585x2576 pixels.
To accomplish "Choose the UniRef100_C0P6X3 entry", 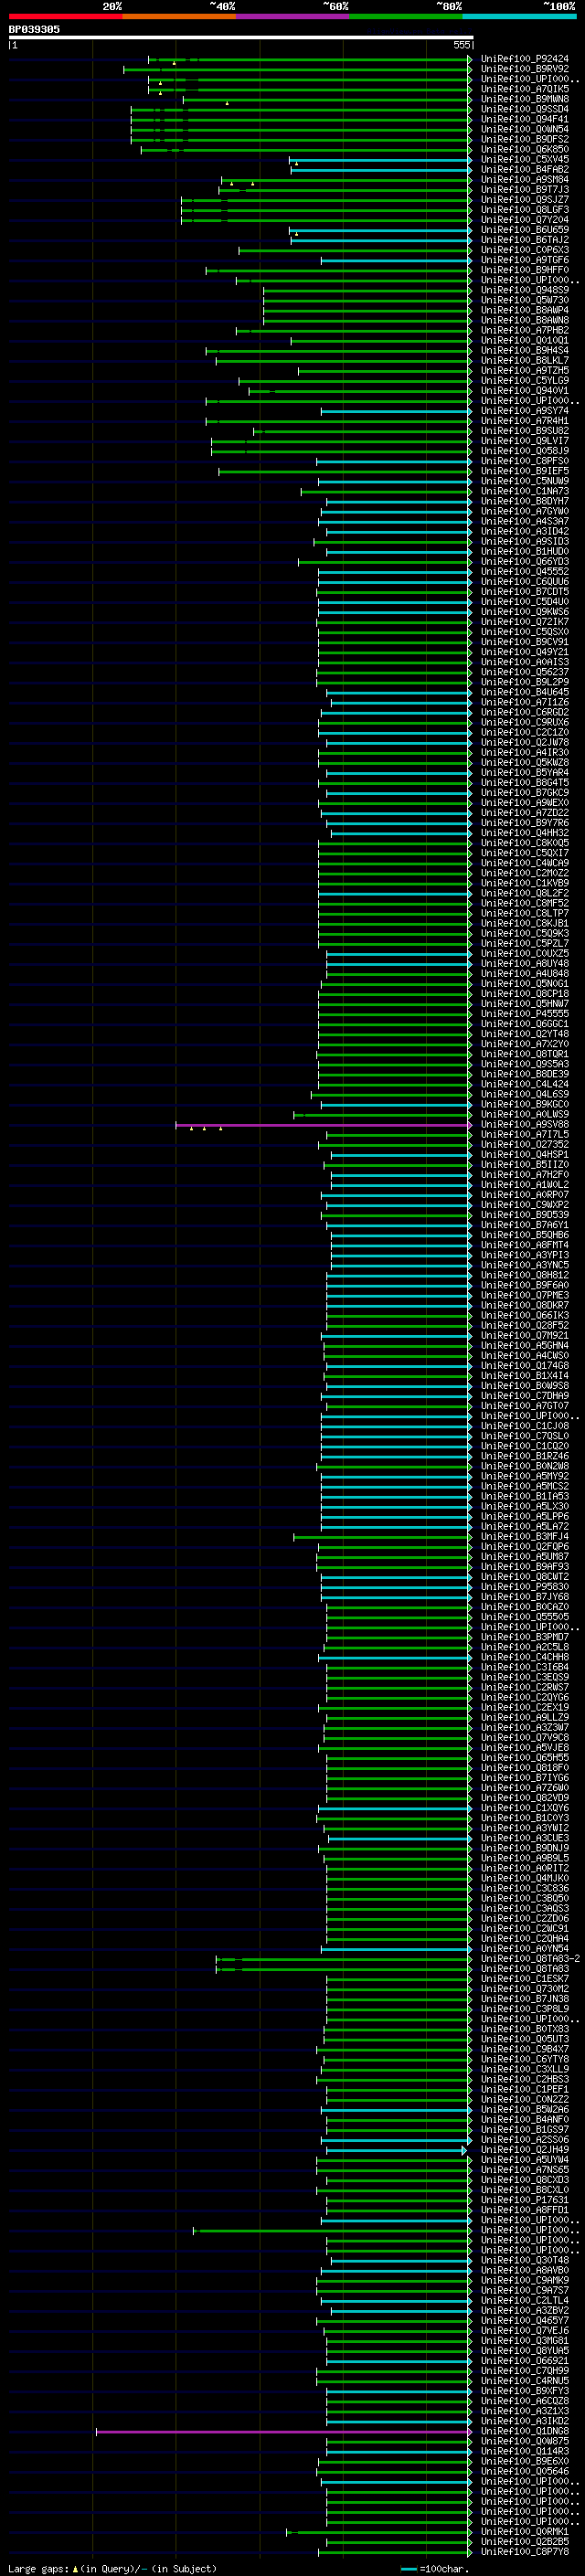I will pyautogui.click(x=524, y=250).
